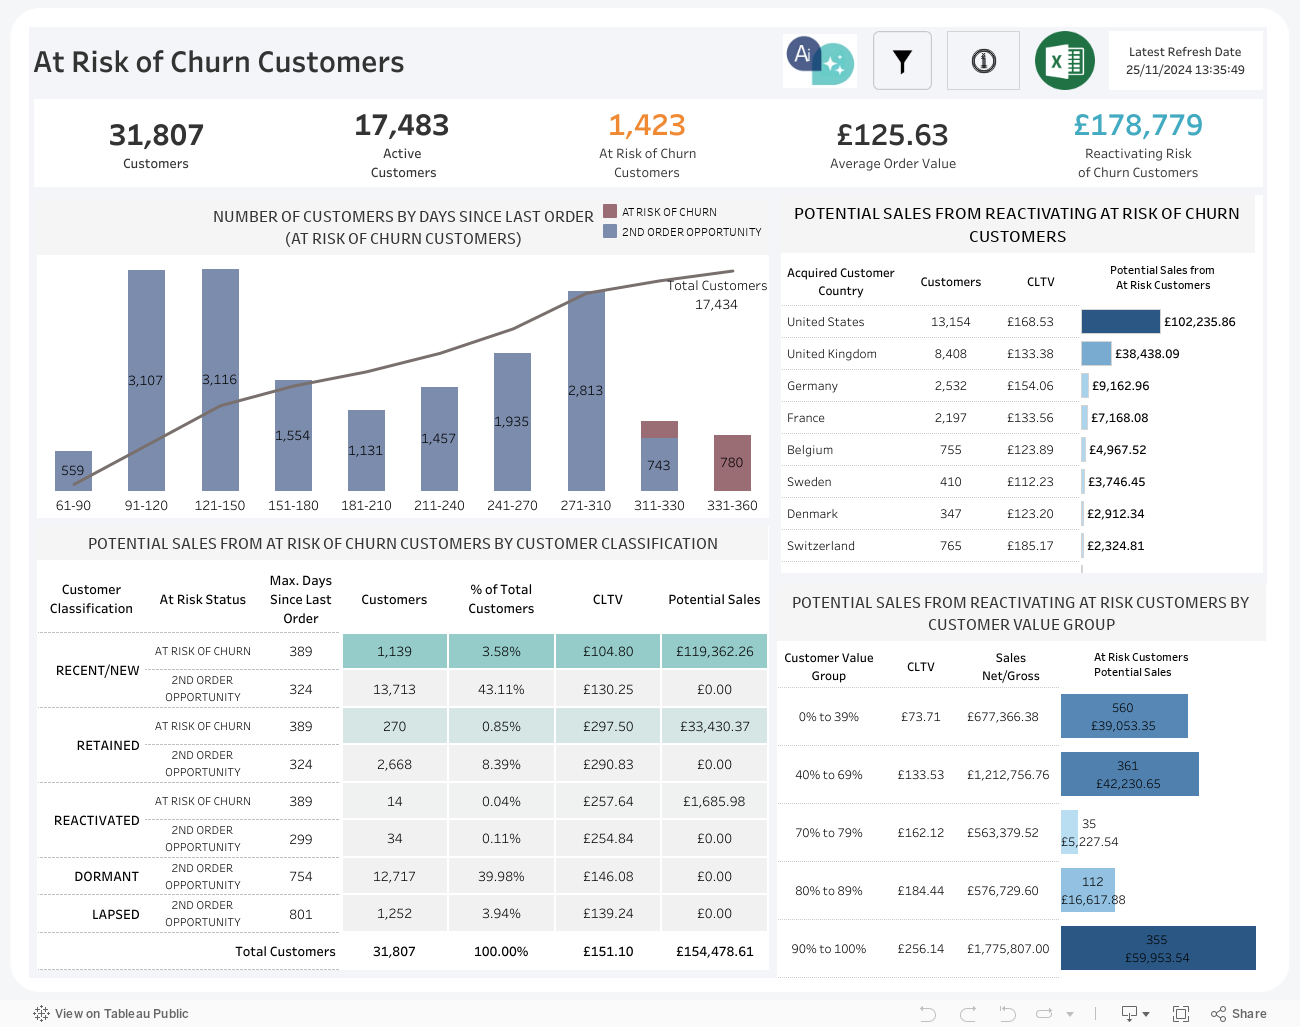Select the Denmark country label
This screenshot has height=1027, width=1300.
[x=812, y=513]
